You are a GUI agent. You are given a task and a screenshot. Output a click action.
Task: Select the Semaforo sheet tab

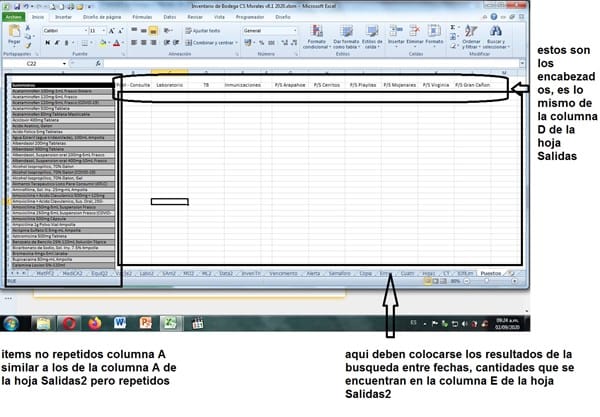339,273
